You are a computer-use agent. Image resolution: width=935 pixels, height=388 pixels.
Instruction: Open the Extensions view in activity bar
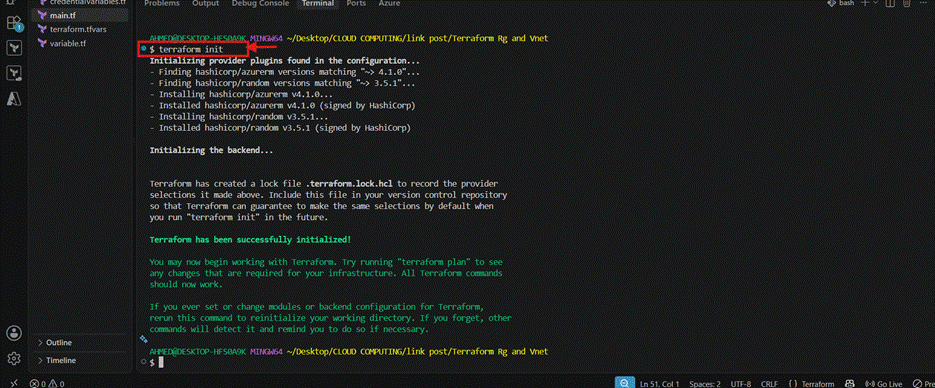[x=14, y=23]
